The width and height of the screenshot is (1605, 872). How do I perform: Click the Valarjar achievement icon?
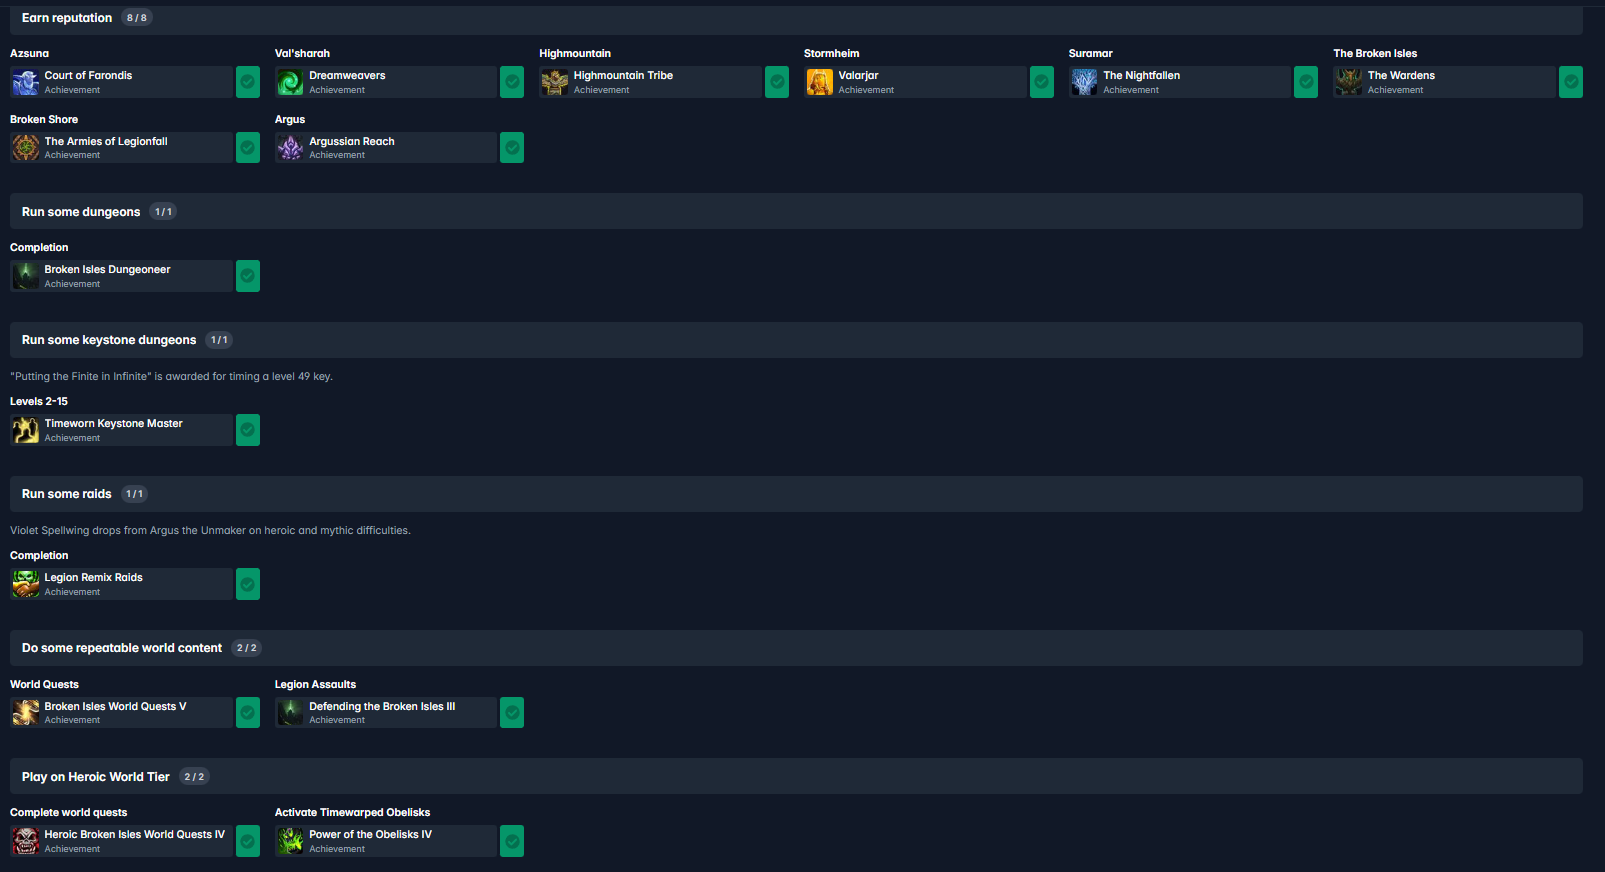[819, 82]
